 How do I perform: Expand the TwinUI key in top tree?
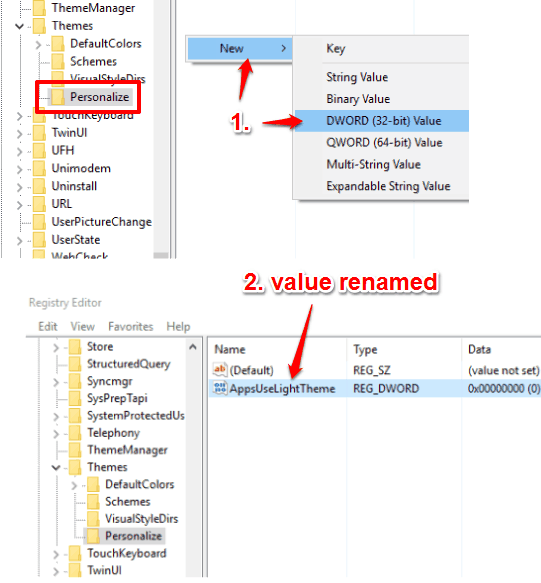pos(20,133)
